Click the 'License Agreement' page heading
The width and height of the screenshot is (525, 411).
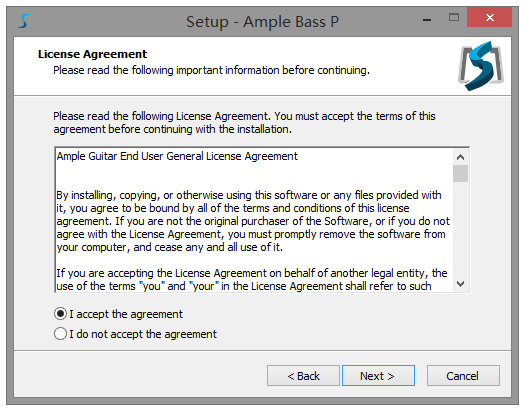(x=92, y=54)
